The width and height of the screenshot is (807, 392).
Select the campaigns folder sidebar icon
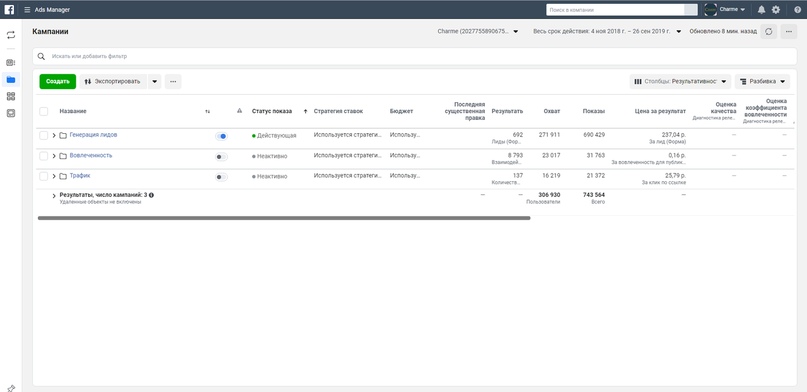click(x=11, y=79)
